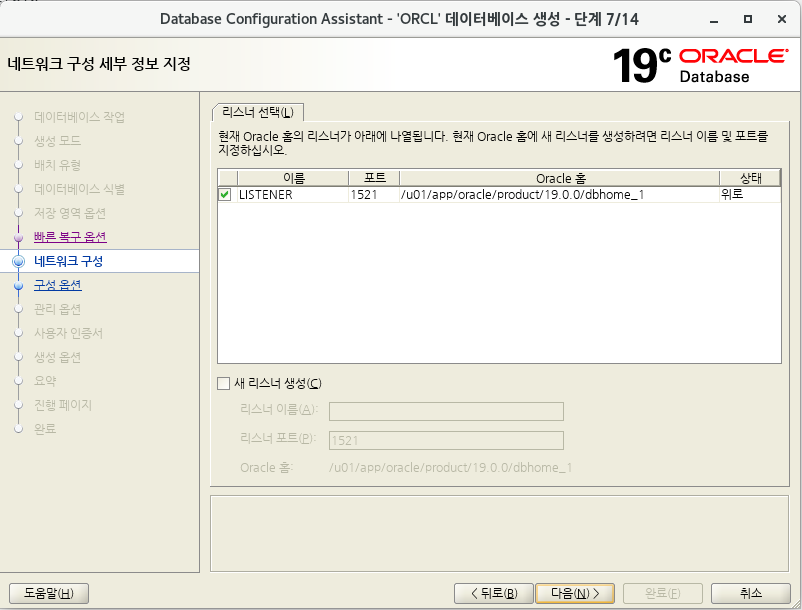Click the 생성 모드 step label
This screenshot has height=610, width=802.
point(57,141)
